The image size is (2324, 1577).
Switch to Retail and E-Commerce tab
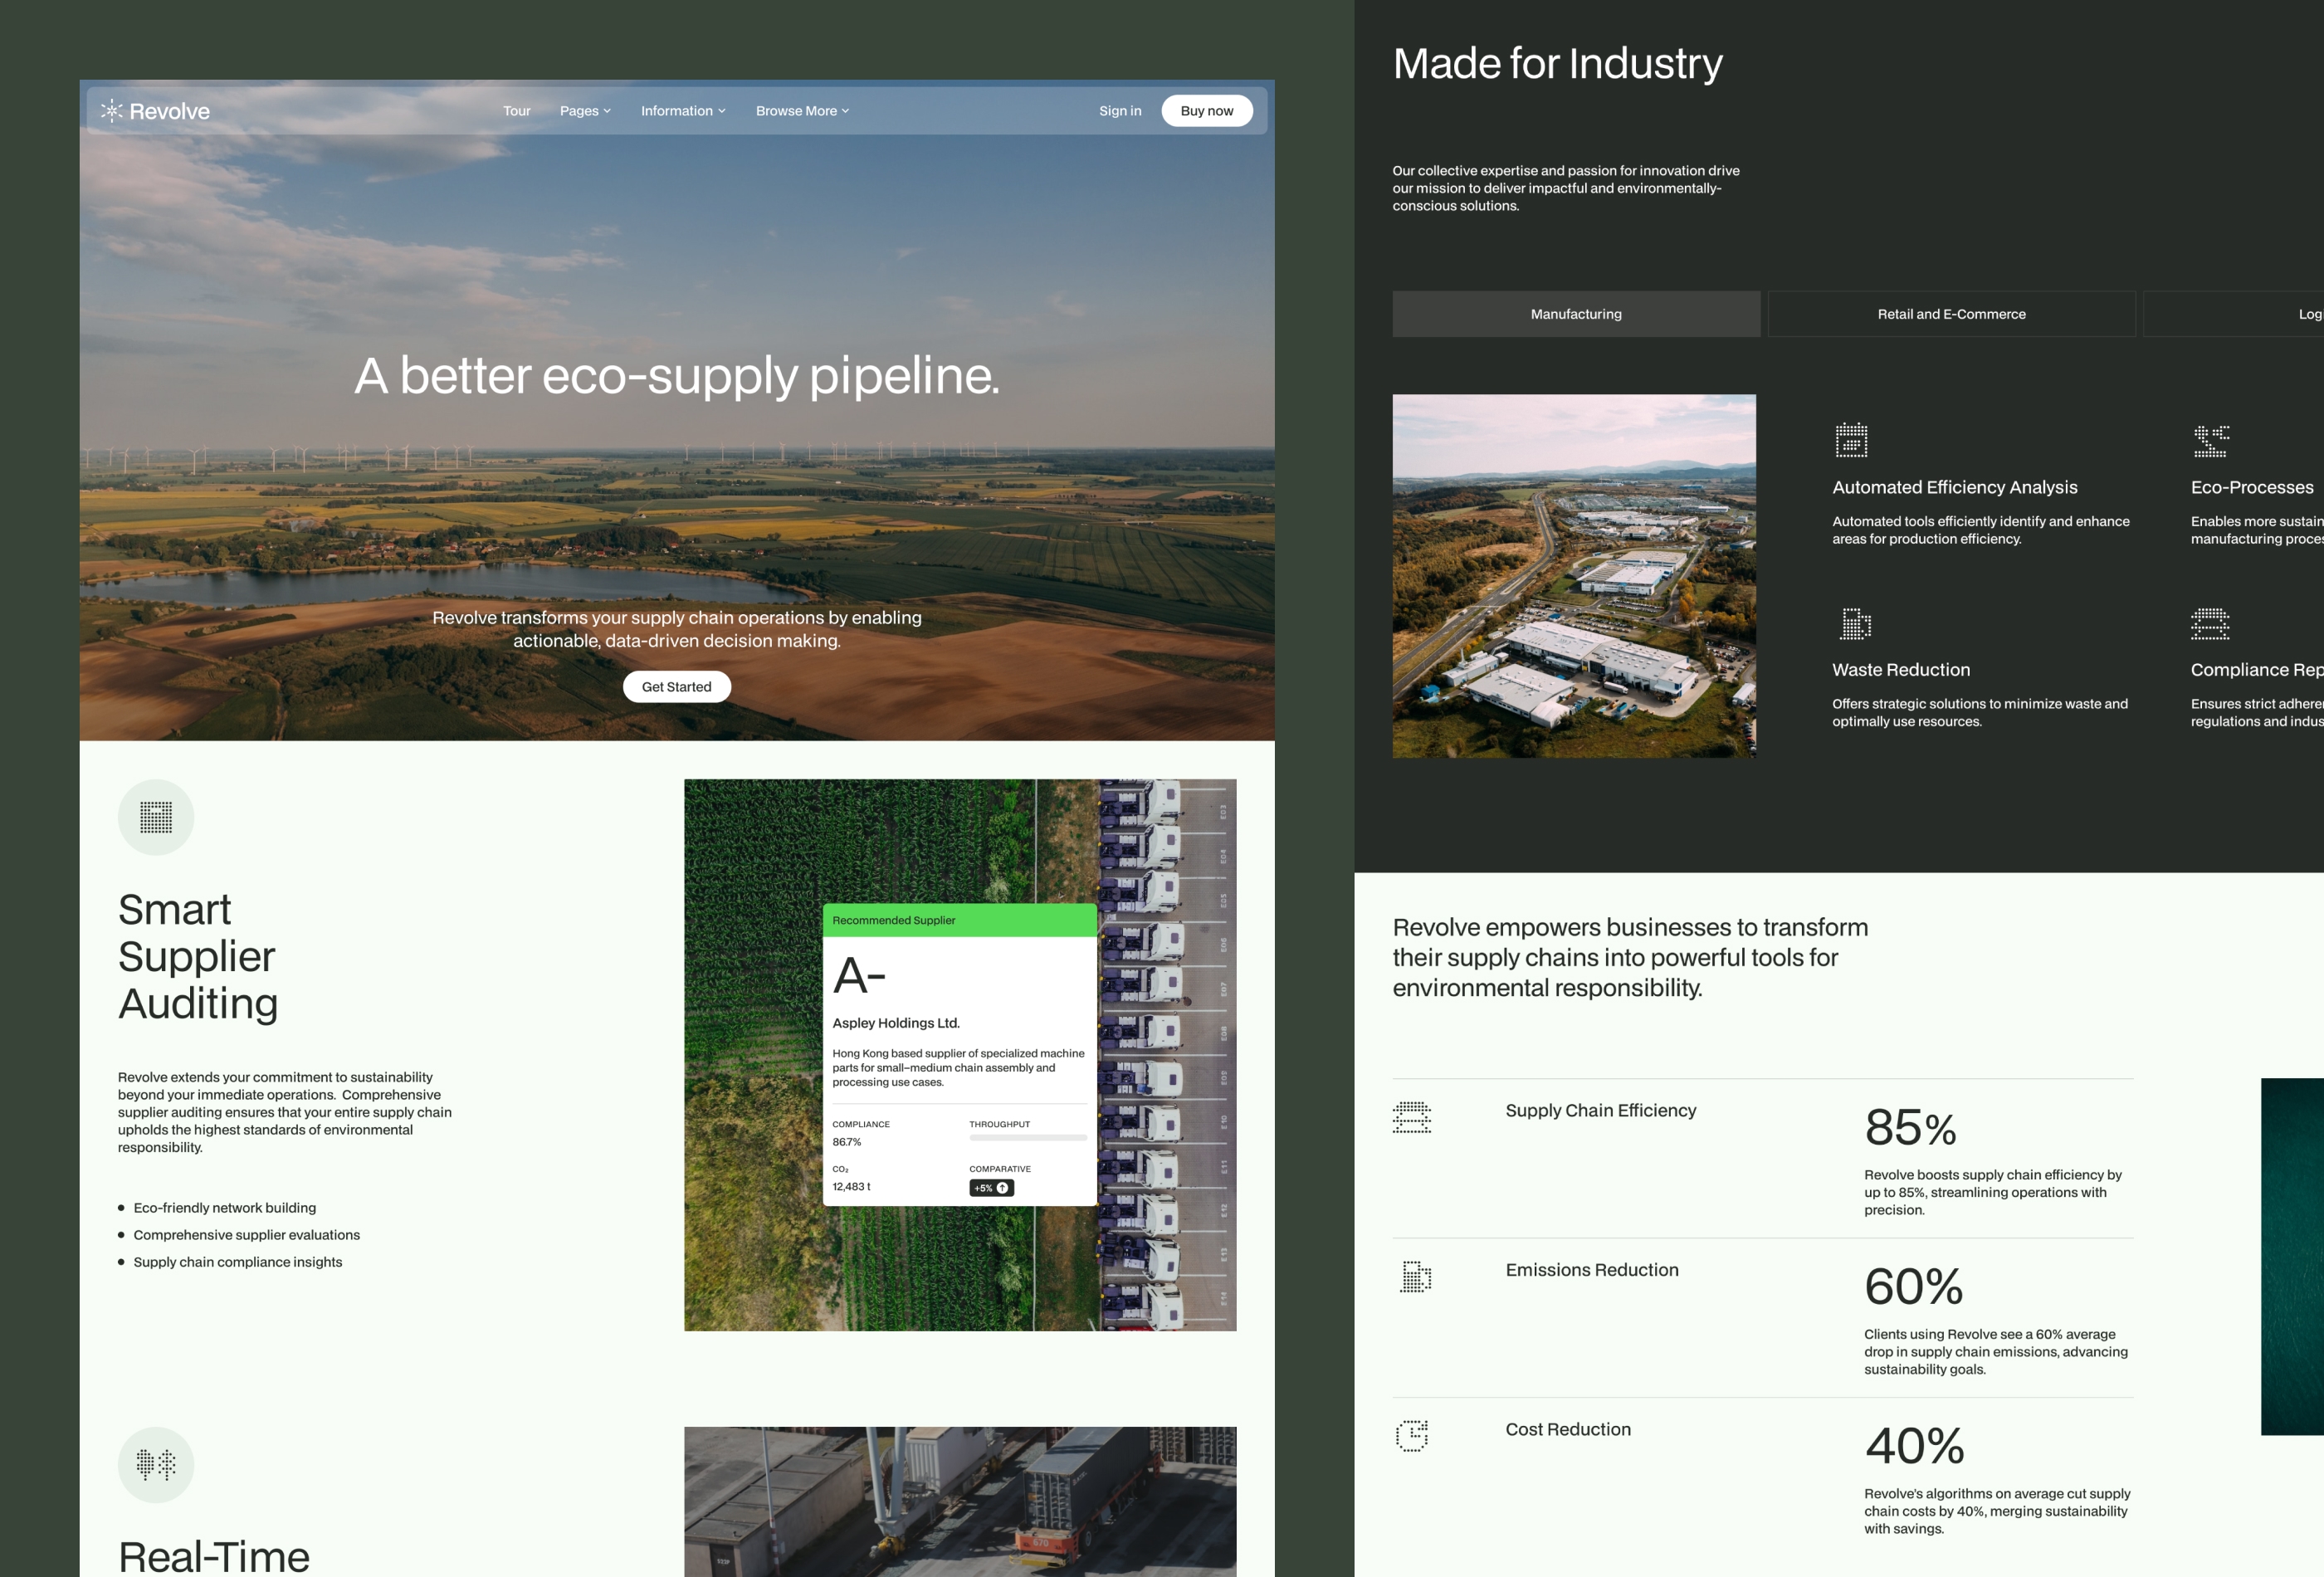[1951, 313]
